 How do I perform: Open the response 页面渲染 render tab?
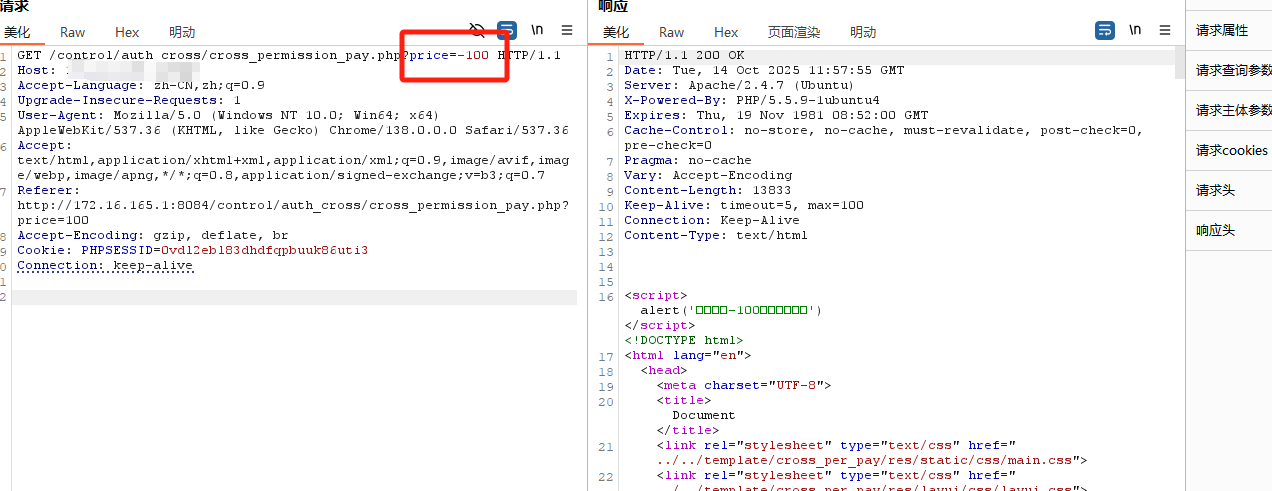pyautogui.click(x=794, y=32)
